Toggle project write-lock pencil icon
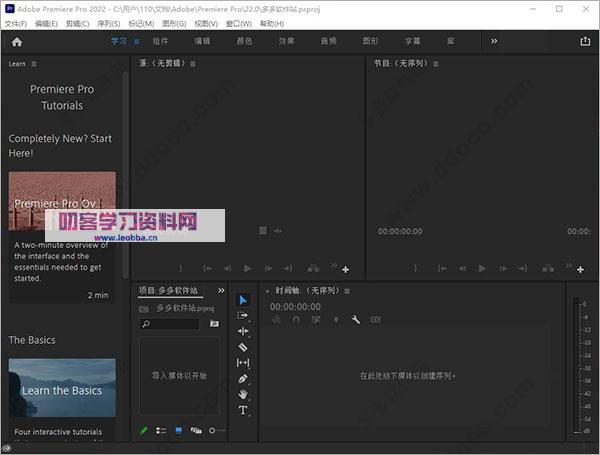 coord(144,431)
